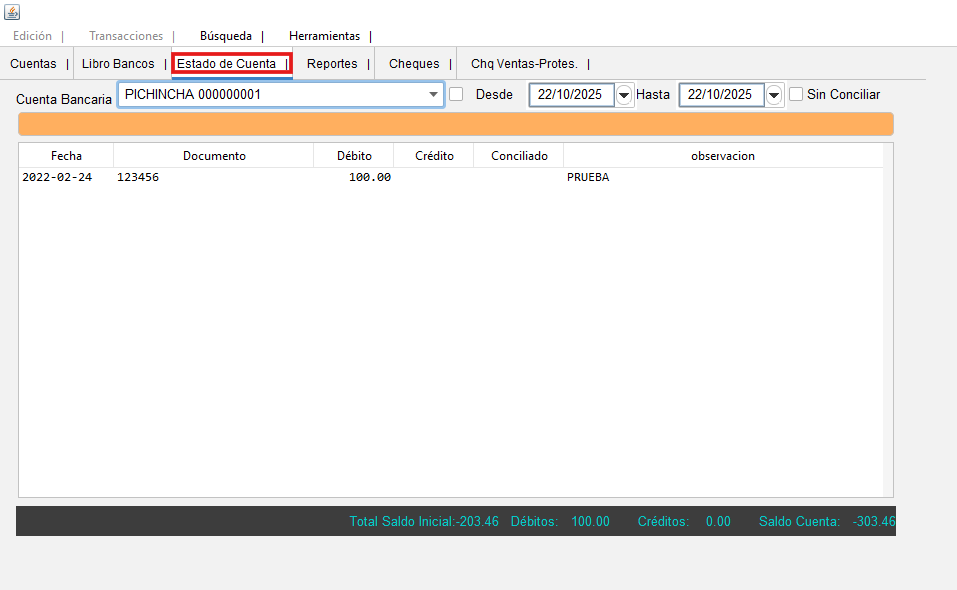Open the Transacciones menu
The height and width of the screenshot is (590, 957).
(x=126, y=36)
